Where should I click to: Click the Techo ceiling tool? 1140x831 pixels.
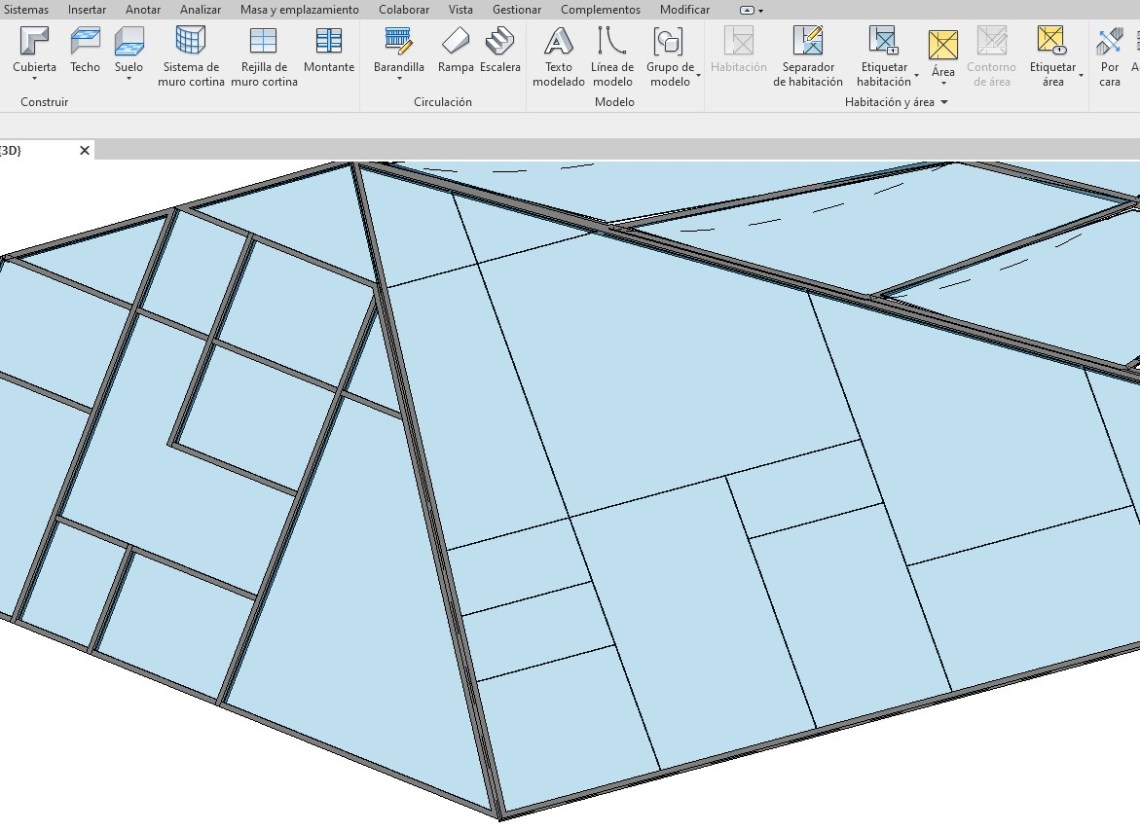[x=85, y=48]
